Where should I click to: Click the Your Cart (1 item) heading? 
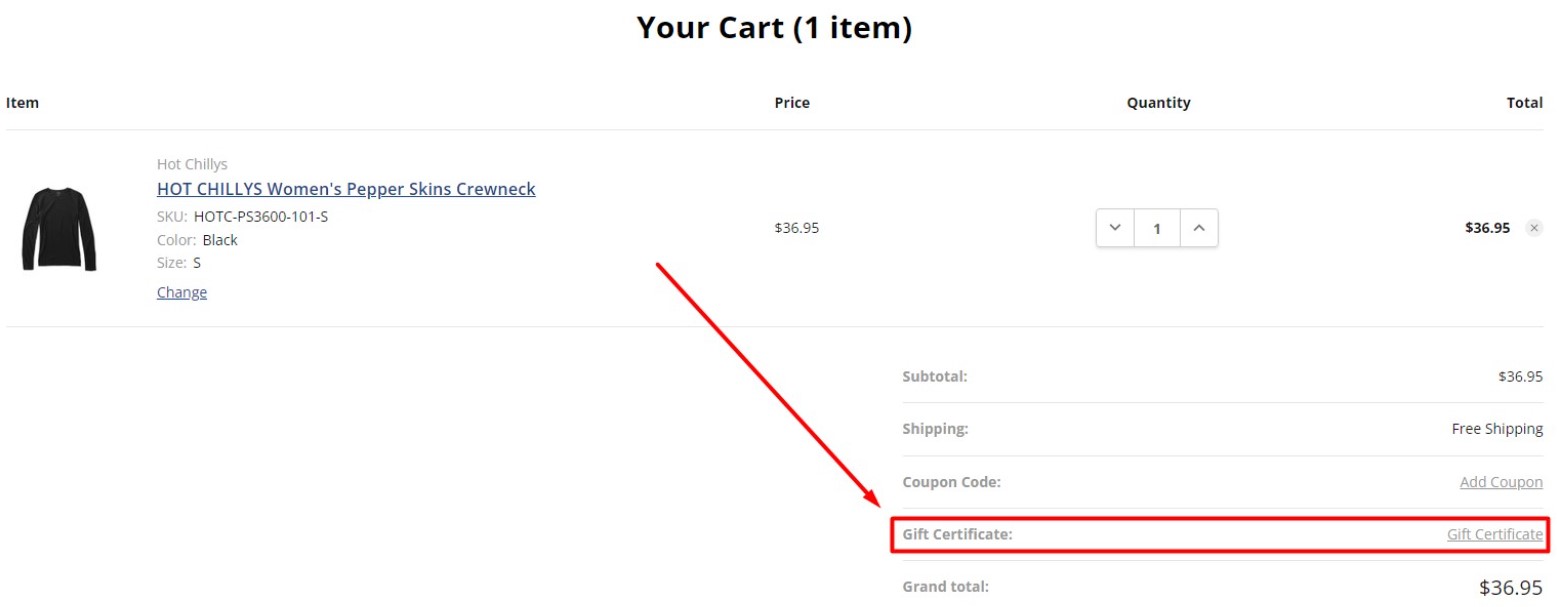pyautogui.click(x=774, y=28)
